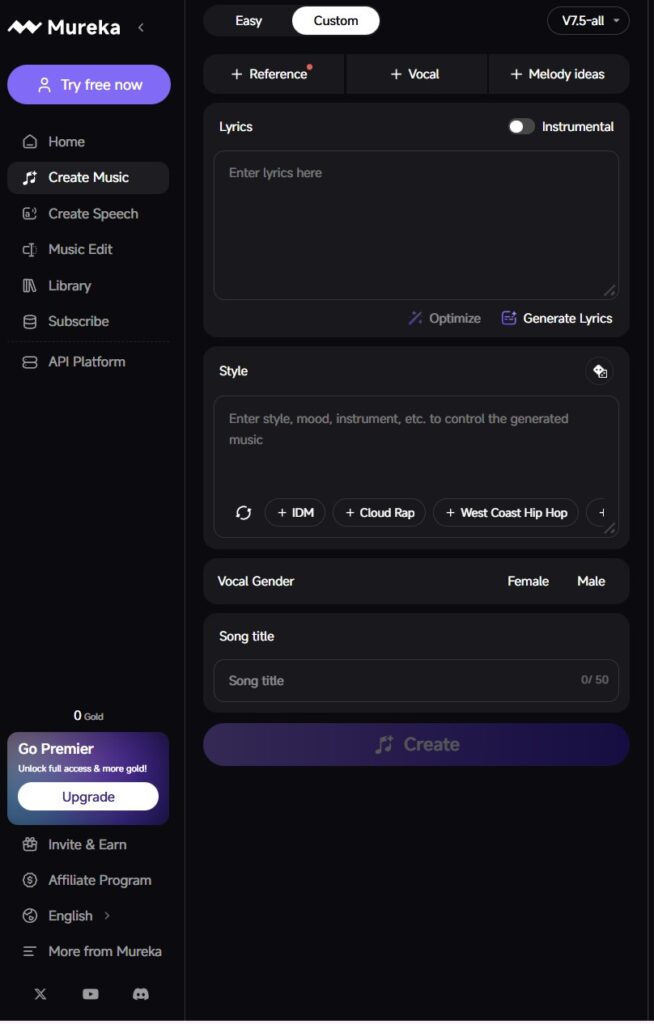
Task: Select Female vocal gender
Action: pos(528,581)
